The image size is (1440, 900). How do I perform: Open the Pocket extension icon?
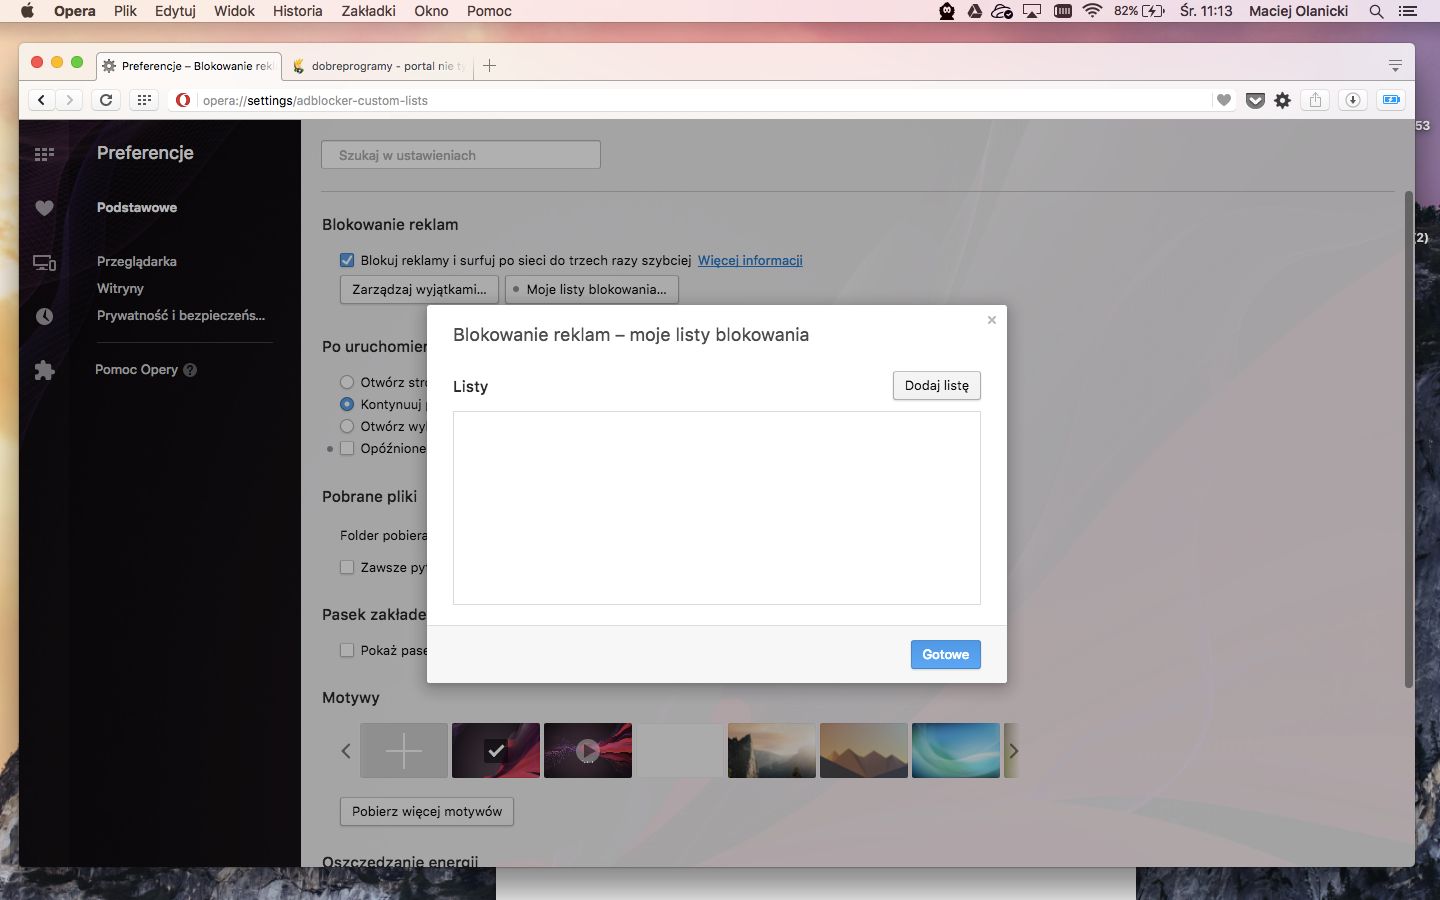(x=1255, y=100)
